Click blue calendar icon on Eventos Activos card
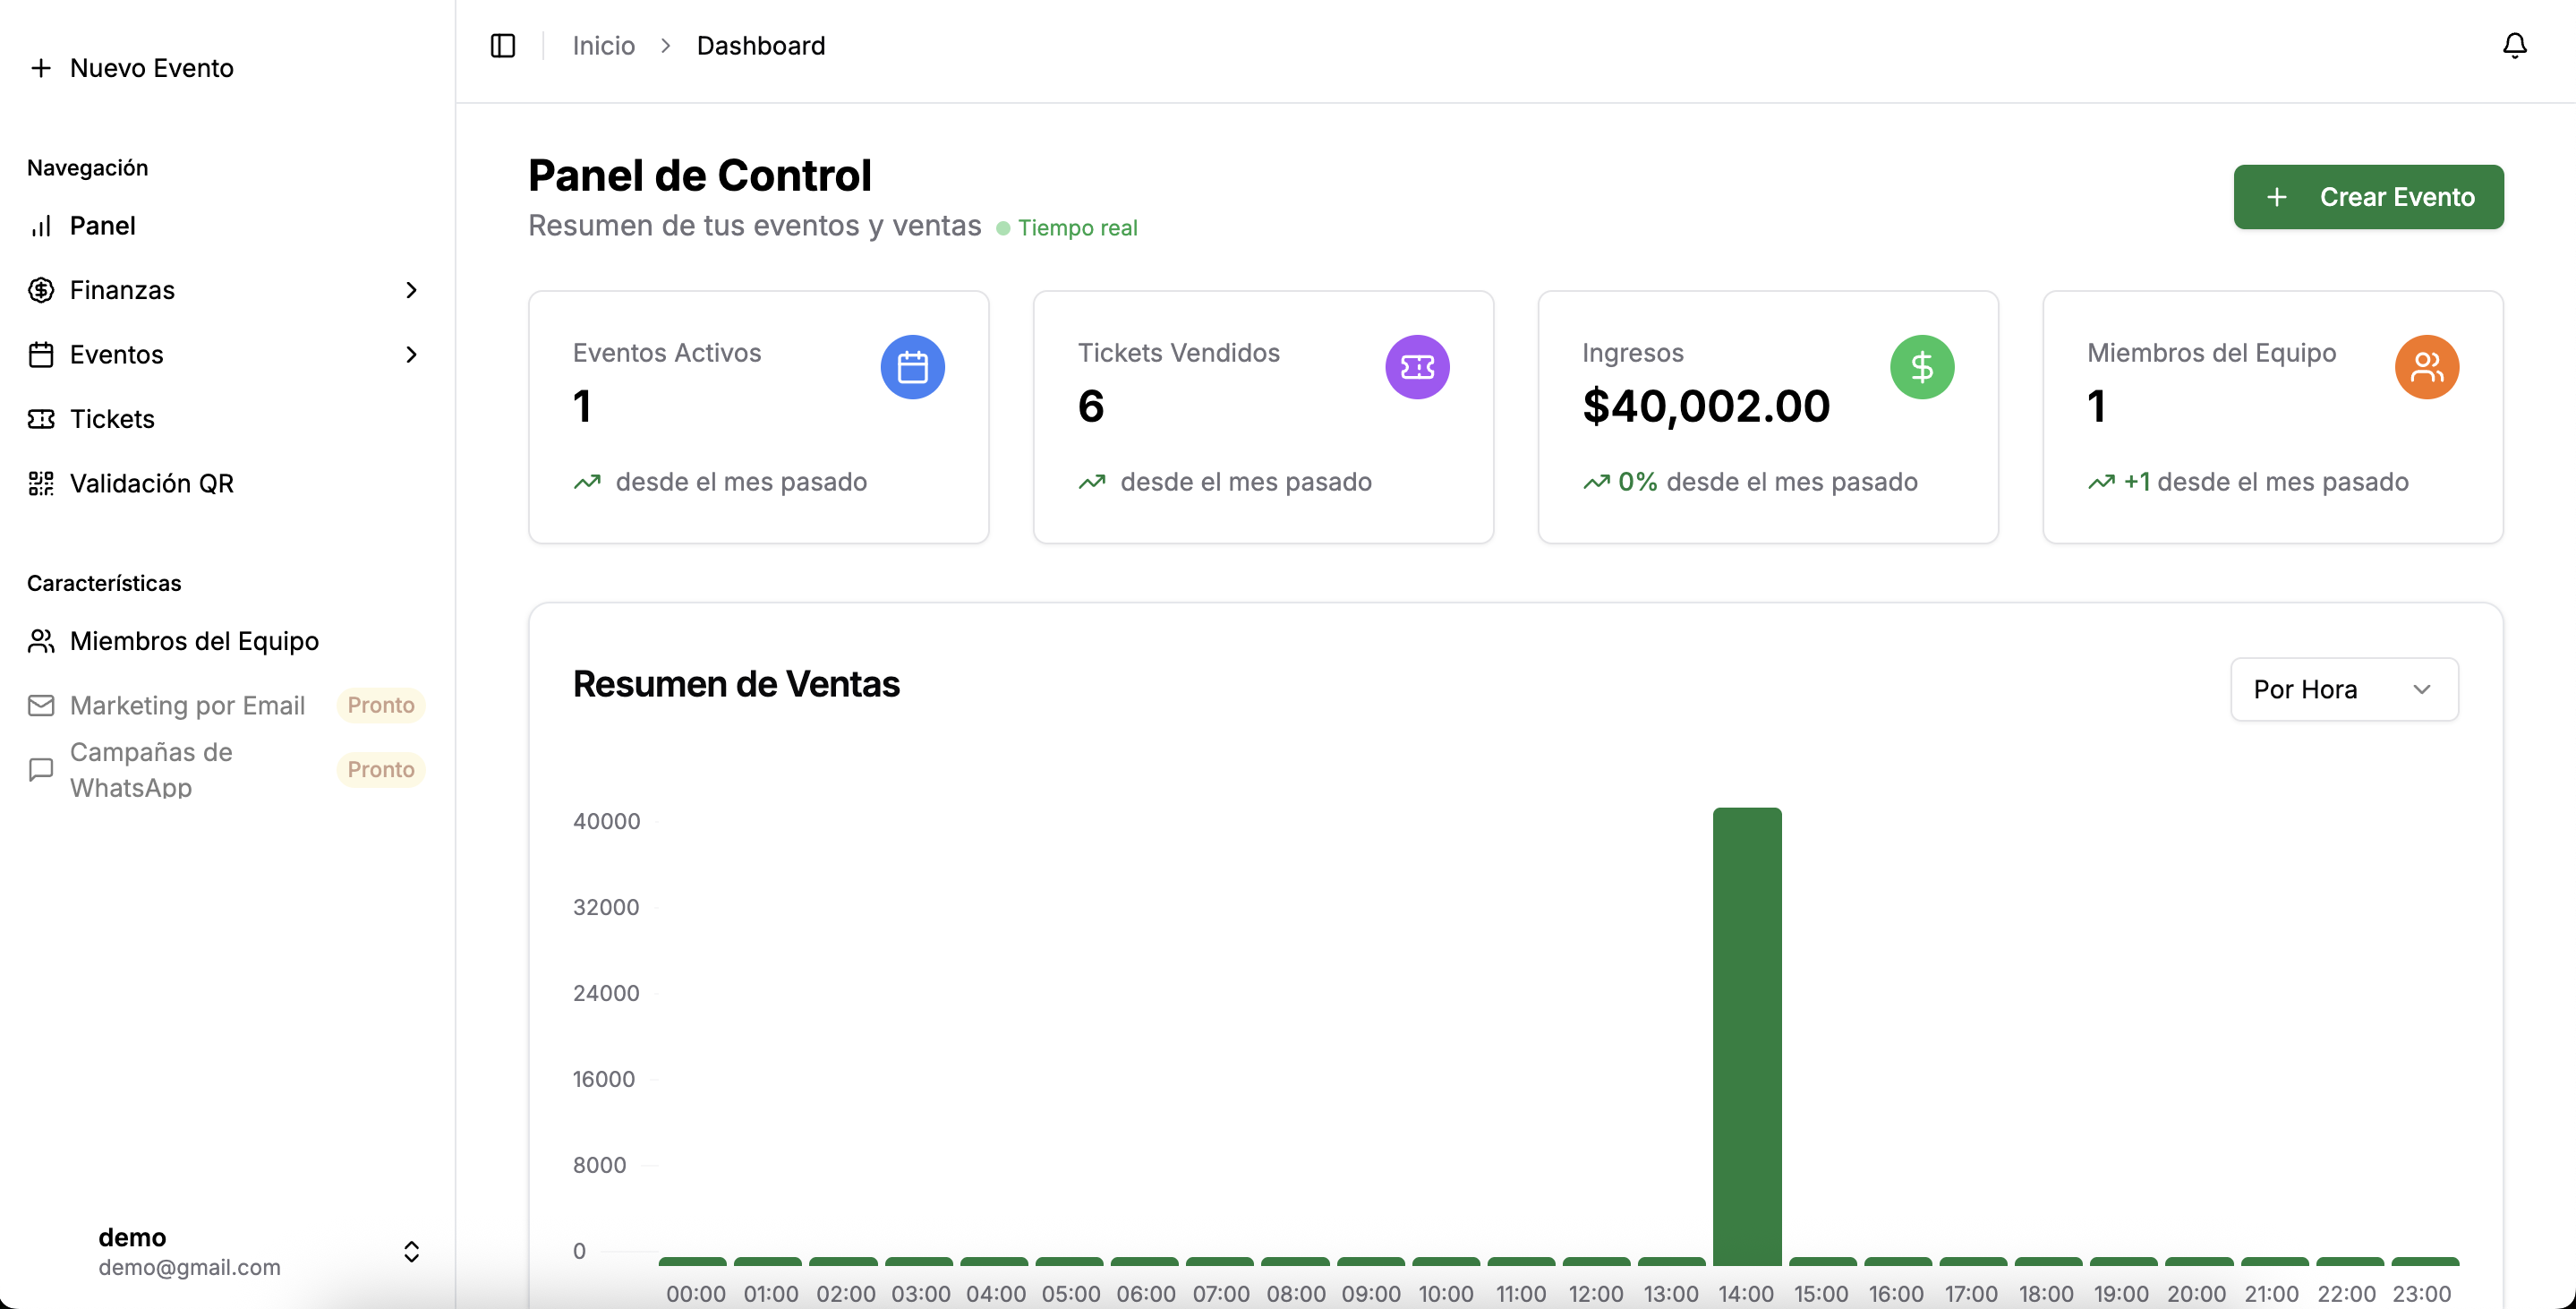The width and height of the screenshot is (2576, 1309). click(x=912, y=367)
